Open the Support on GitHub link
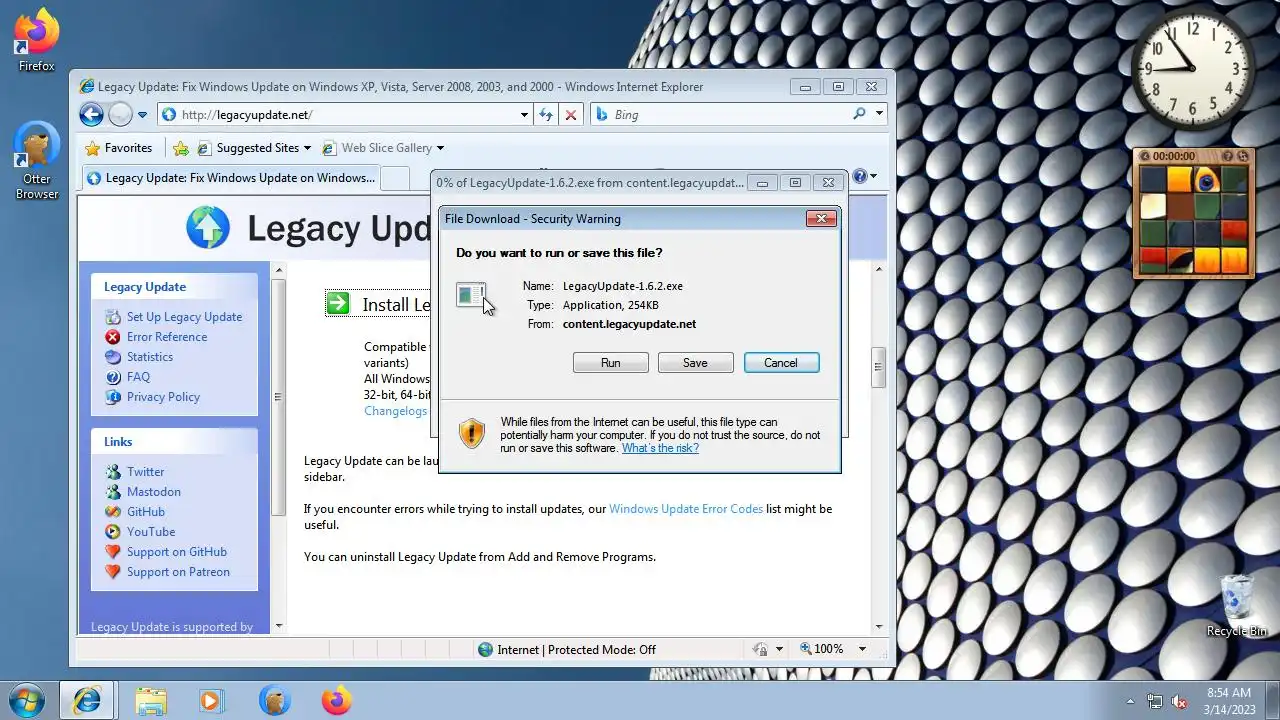Screen dimensions: 1280x720 coord(177,552)
